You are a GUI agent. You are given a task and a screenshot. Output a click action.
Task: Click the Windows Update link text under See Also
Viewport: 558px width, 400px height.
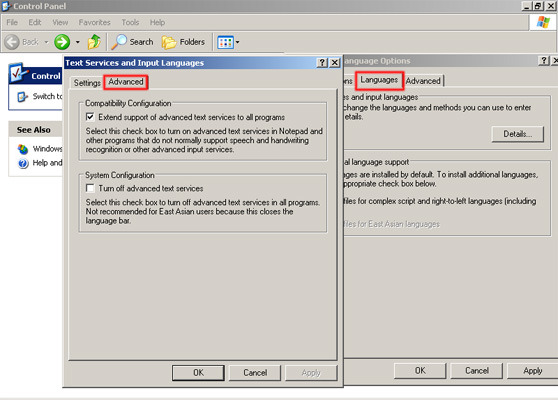47,148
